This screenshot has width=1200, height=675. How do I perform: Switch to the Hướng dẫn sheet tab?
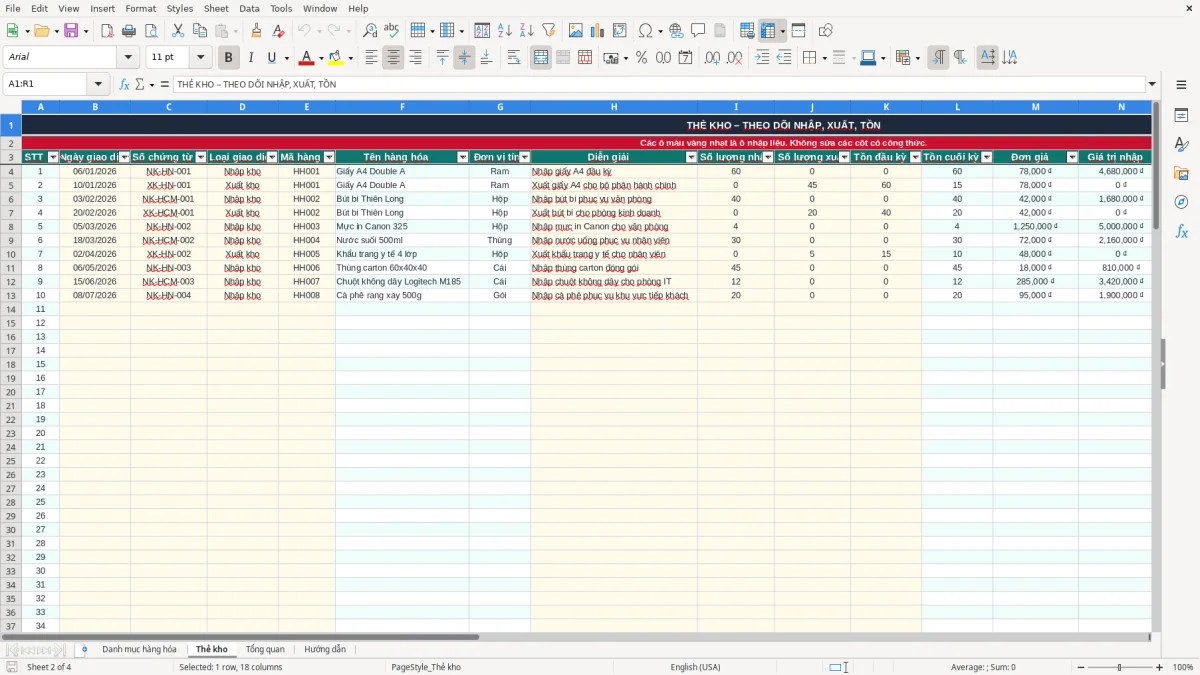[325, 650]
